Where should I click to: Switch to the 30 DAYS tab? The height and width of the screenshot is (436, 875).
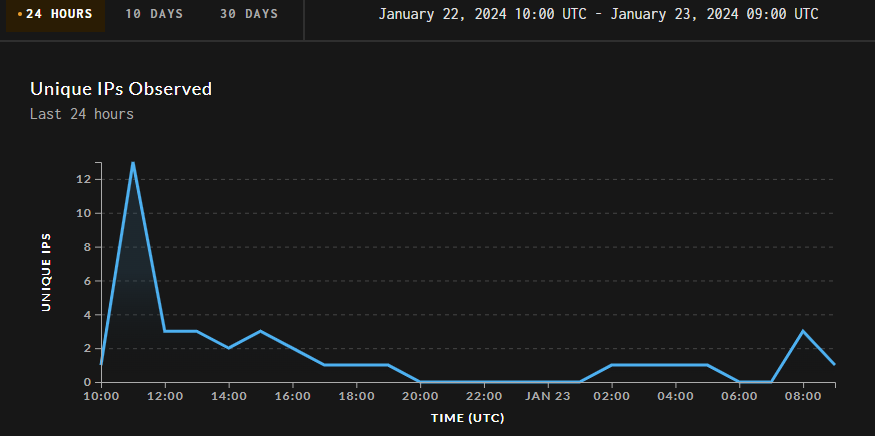point(249,14)
